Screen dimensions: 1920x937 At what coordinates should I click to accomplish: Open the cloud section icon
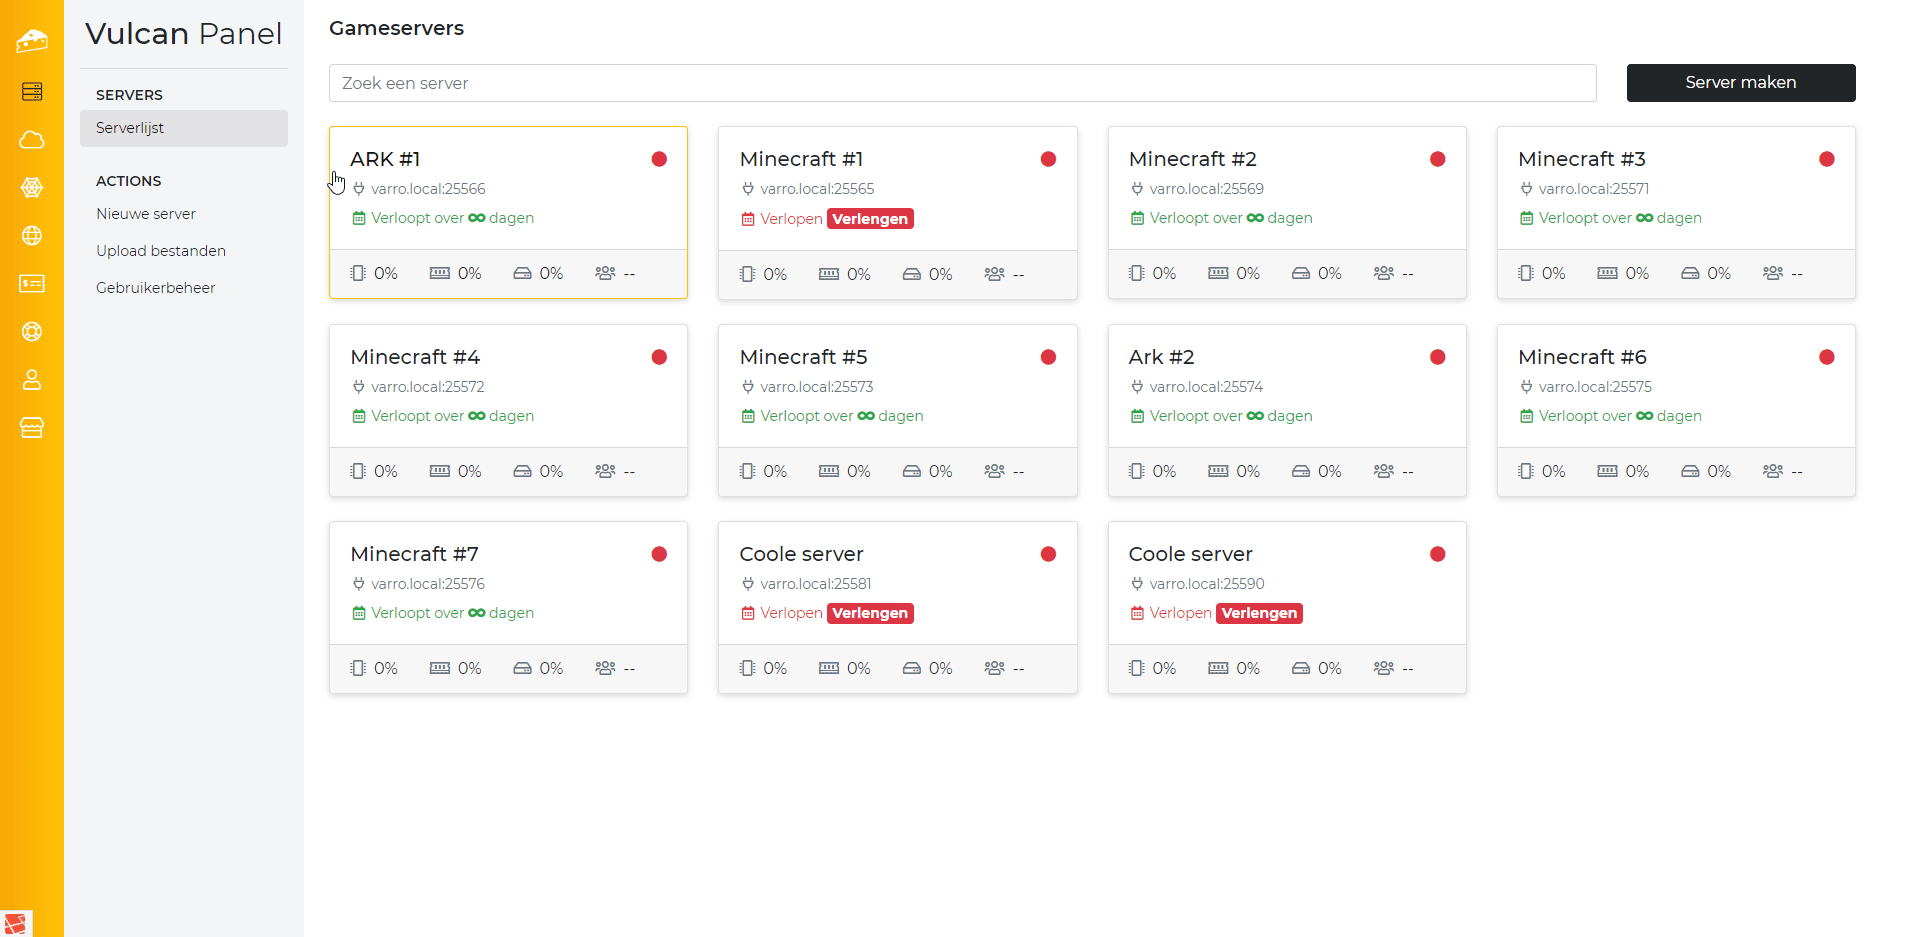point(32,140)
